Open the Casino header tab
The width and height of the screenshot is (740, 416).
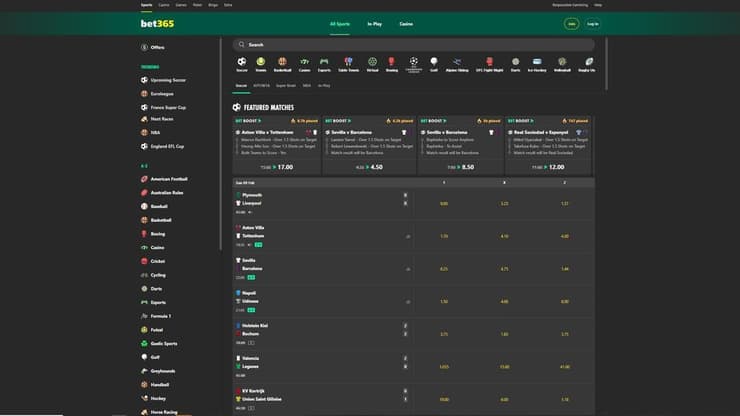pos(406,24)
